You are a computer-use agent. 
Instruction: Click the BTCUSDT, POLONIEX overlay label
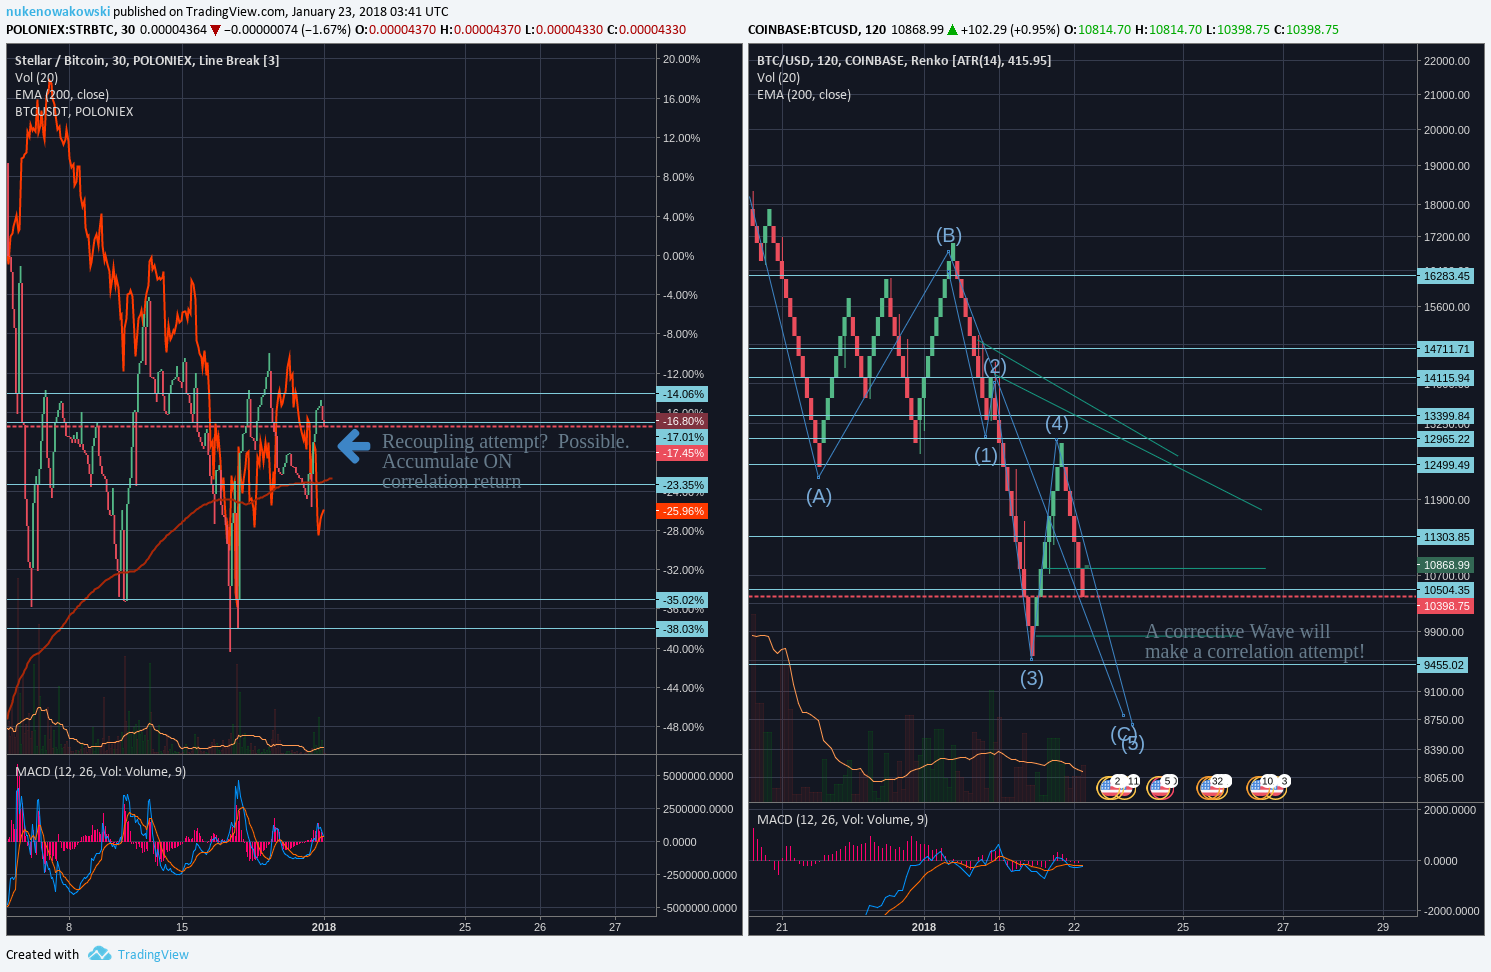coord(74,111)
